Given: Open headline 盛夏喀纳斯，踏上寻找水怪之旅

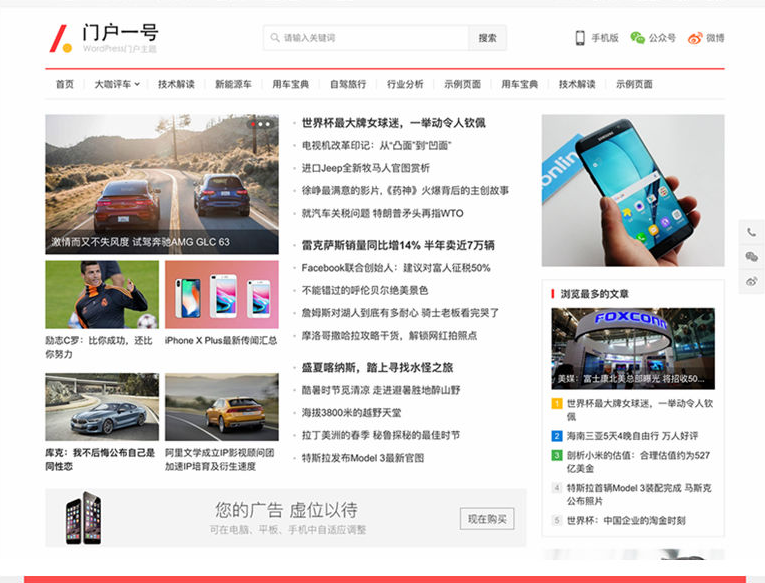Looking at the screenshot, I should click(x=377, y=367).
